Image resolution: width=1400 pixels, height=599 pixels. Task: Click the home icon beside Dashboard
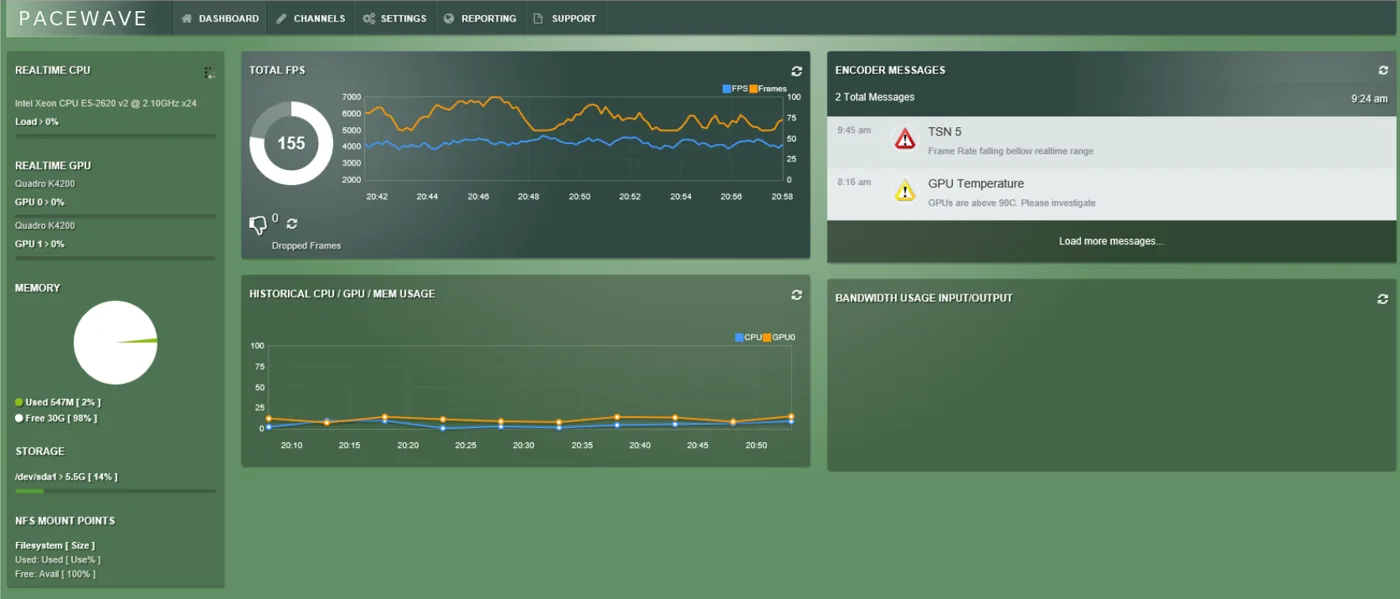pos(187,18)
